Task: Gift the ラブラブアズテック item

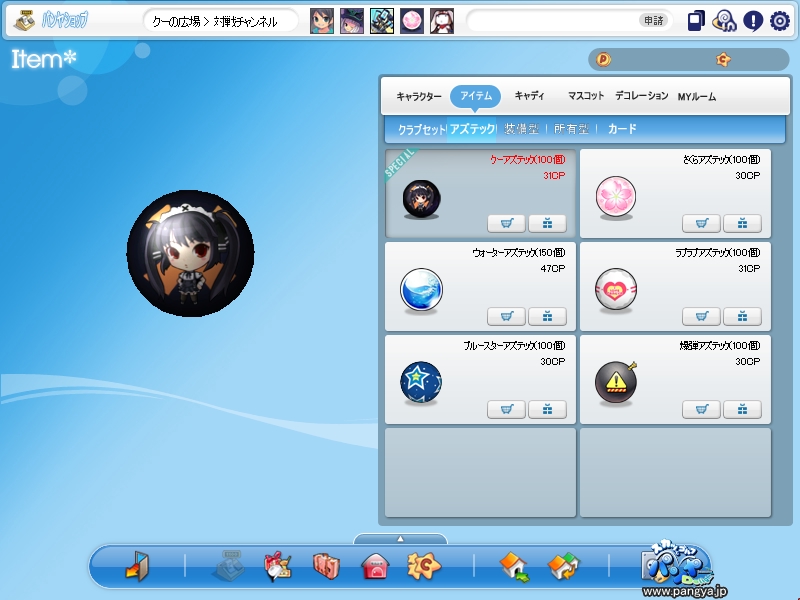Action: click(x=742, y=316)
